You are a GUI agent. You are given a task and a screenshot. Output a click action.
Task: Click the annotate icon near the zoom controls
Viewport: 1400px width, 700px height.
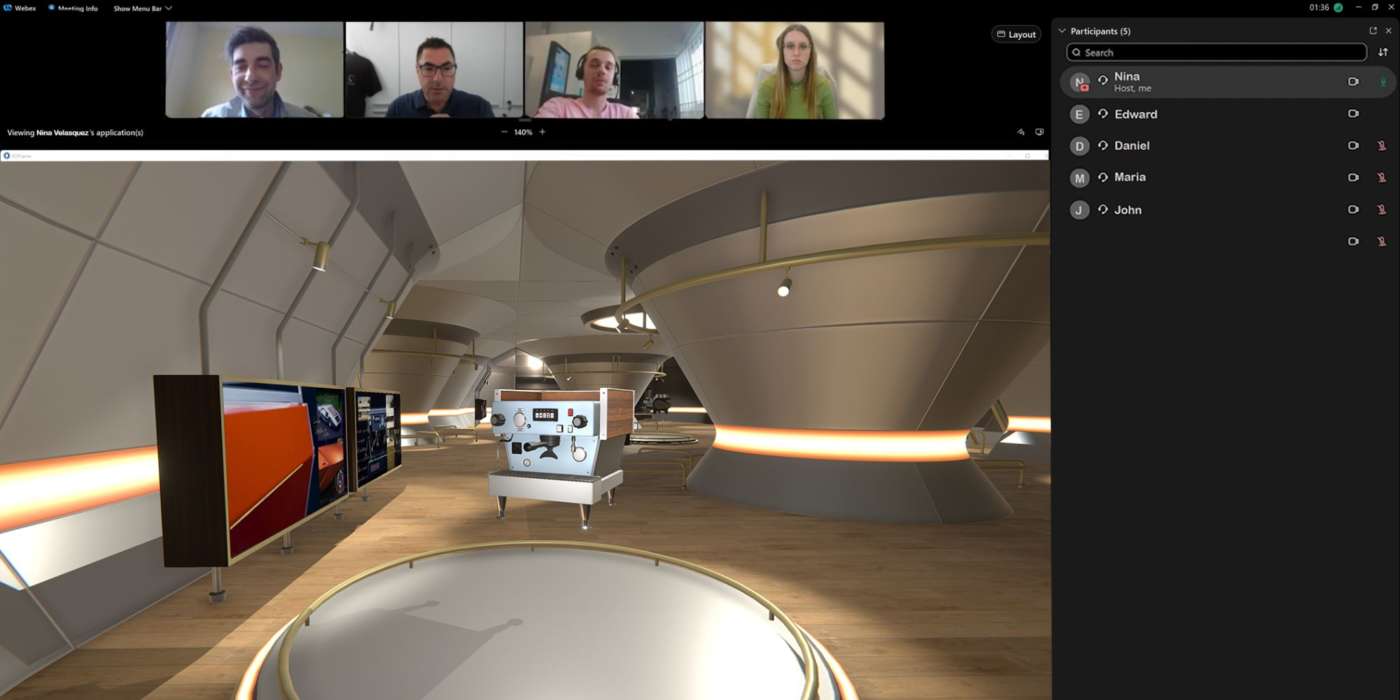tap(1021, 131)
